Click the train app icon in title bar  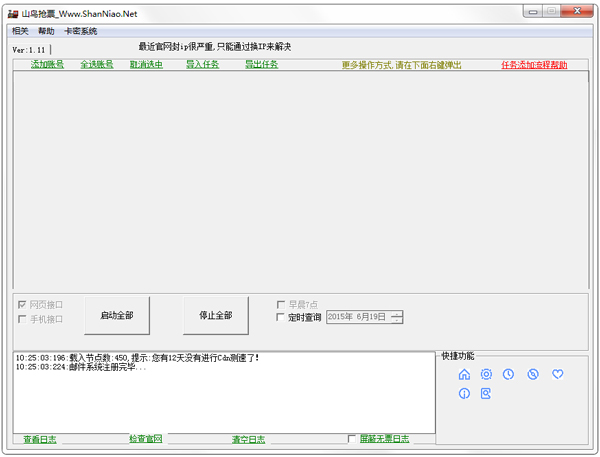tap(13, 14)
